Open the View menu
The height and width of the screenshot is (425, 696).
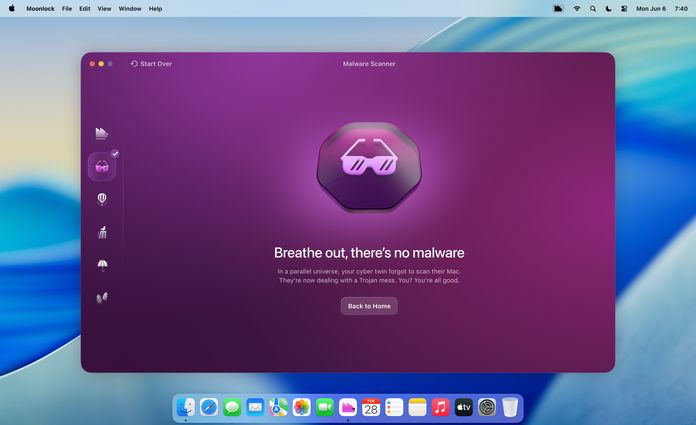pos(104,8)
